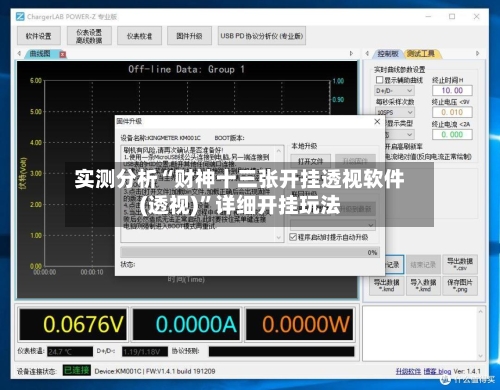Switch to the 测试工具 tab

[421, 54]
